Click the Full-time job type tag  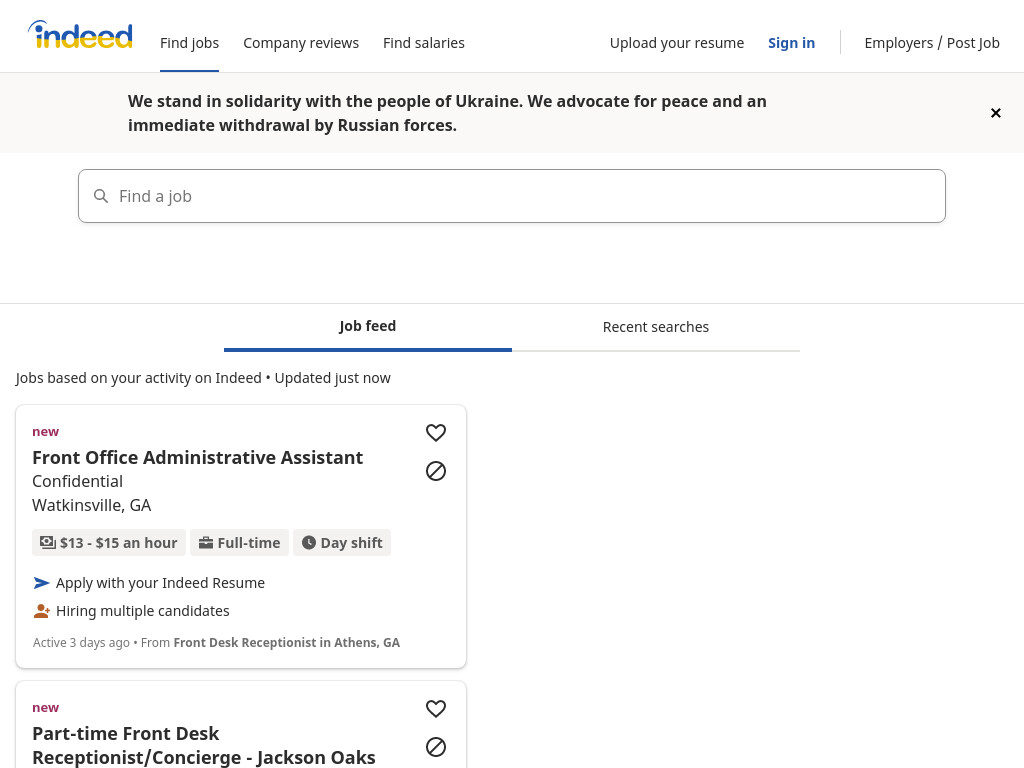tap(240, 543)
